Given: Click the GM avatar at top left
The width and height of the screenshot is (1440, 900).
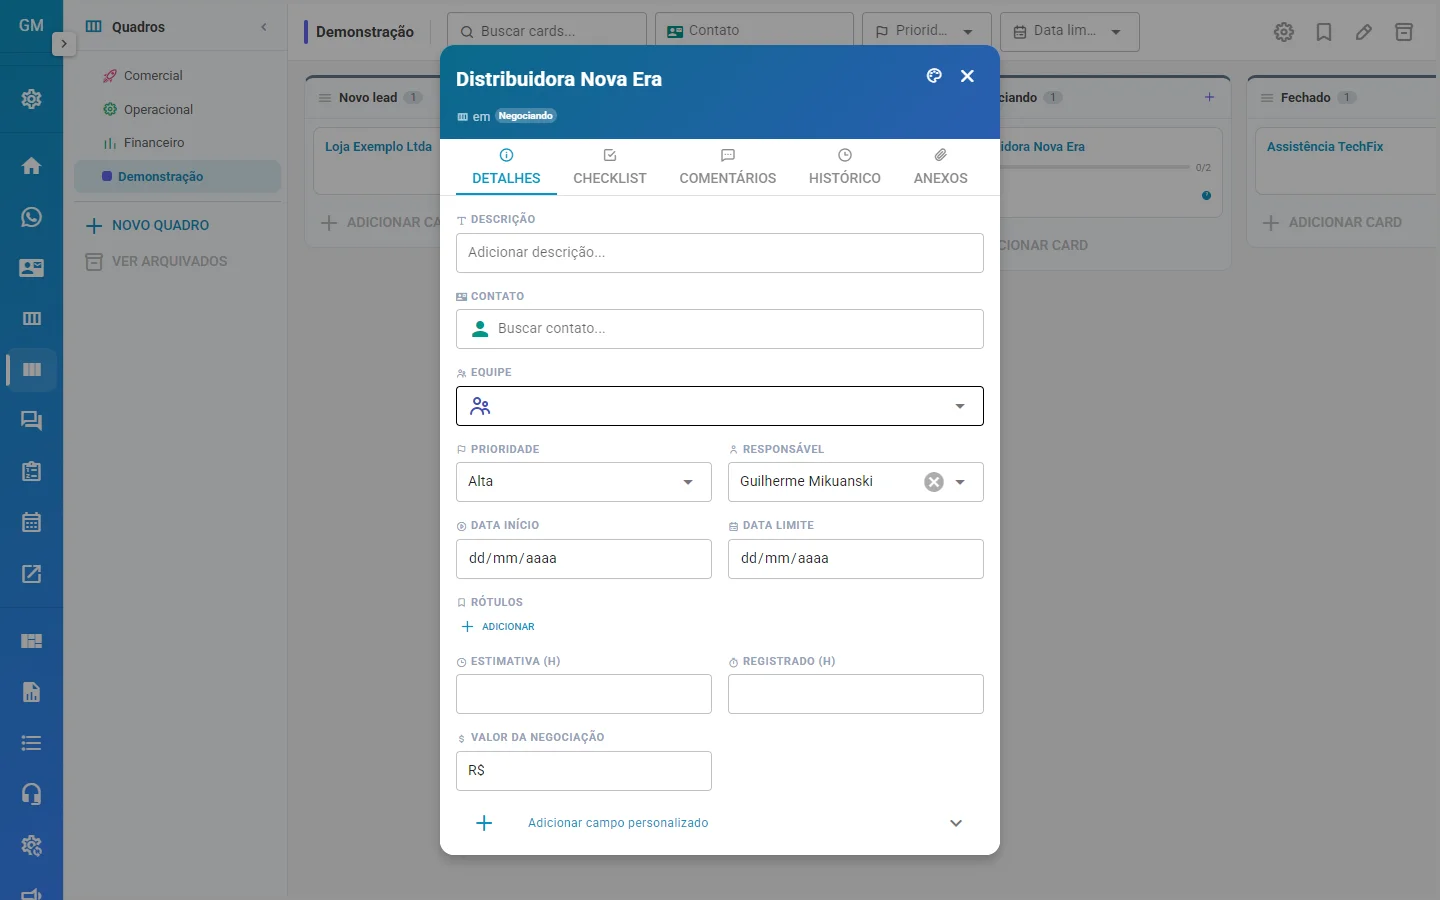Looking at the screenshot, I should 31,25.
